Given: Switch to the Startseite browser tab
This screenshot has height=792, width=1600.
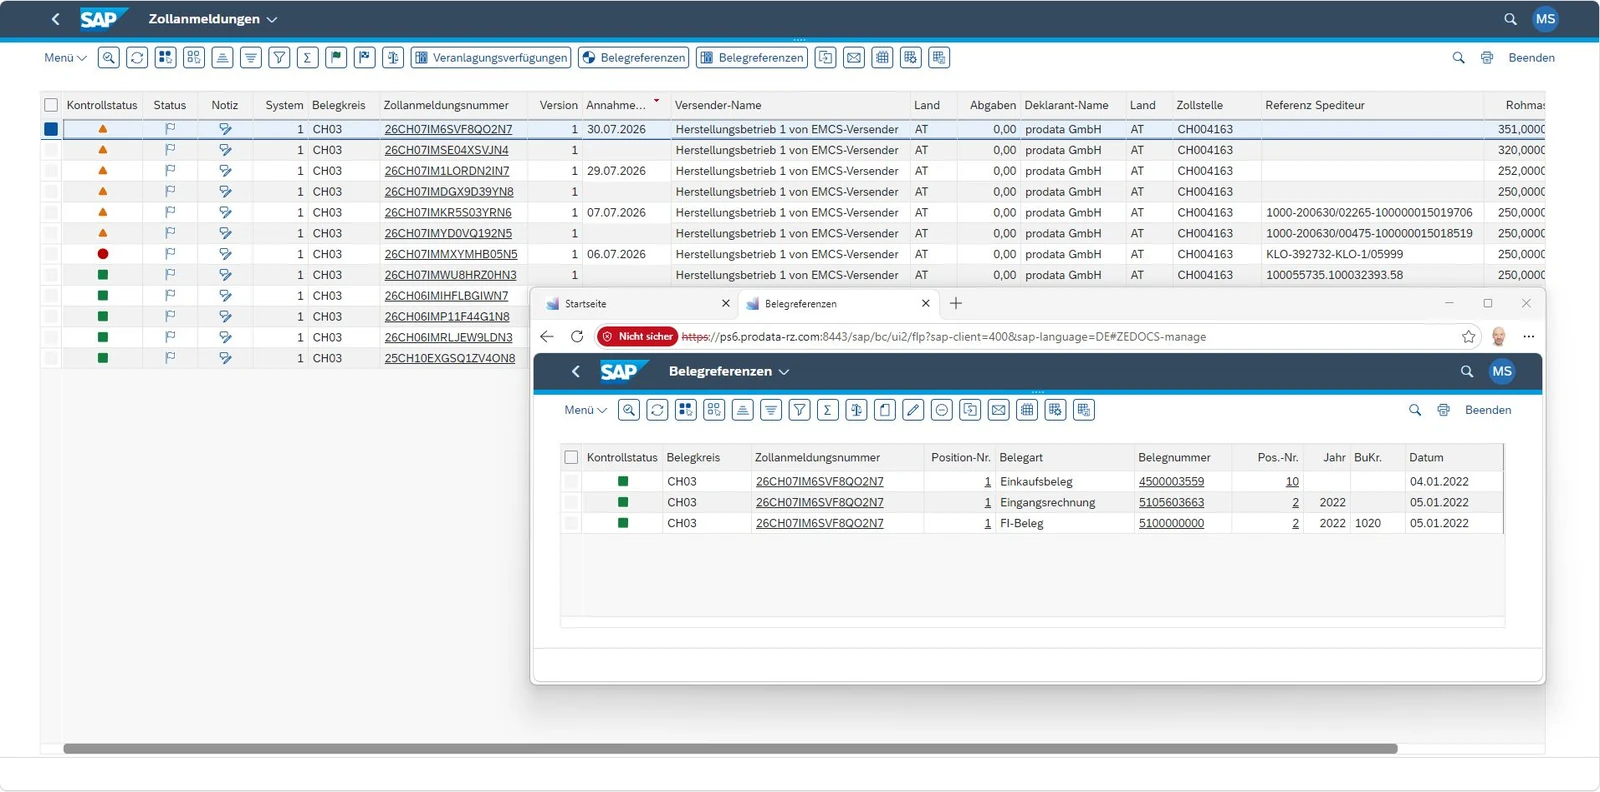Looking at the screenshot, I should point(638,304).
